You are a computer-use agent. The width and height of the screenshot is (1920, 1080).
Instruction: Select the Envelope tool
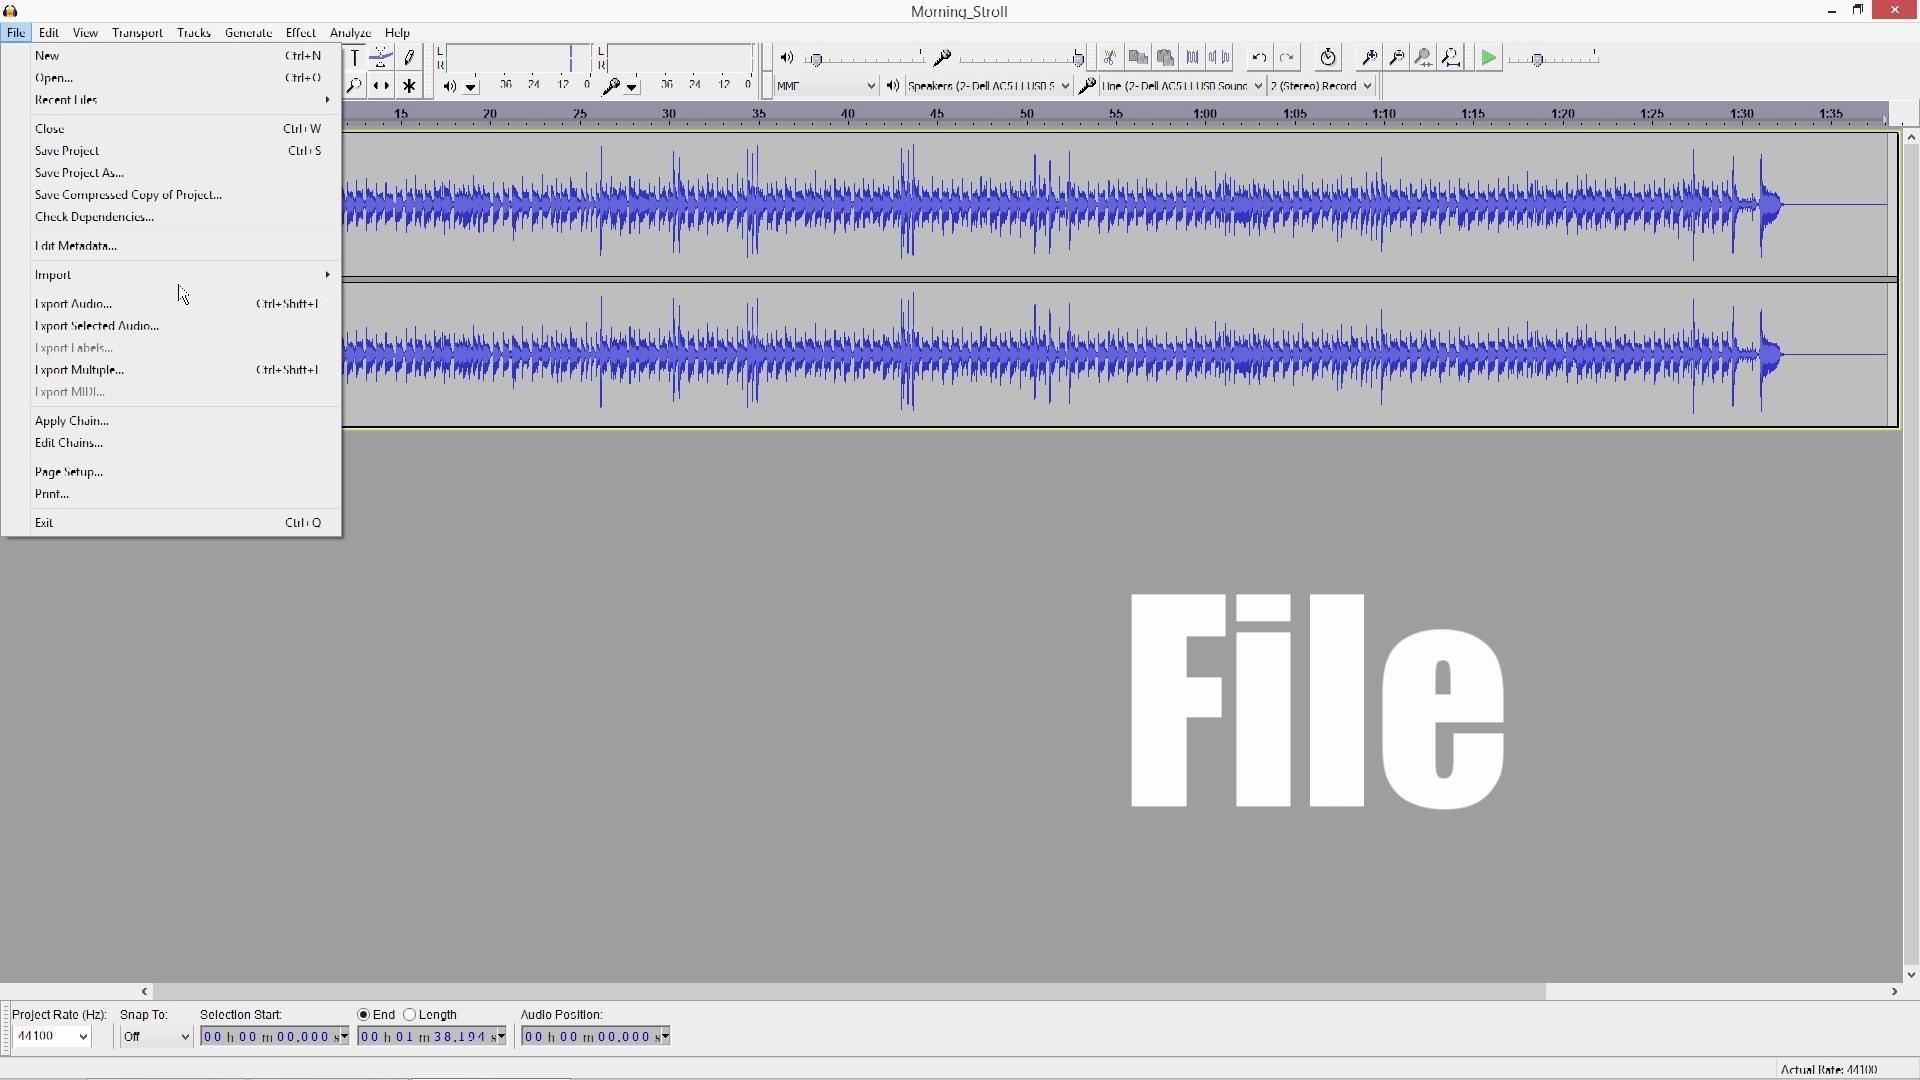381,57
